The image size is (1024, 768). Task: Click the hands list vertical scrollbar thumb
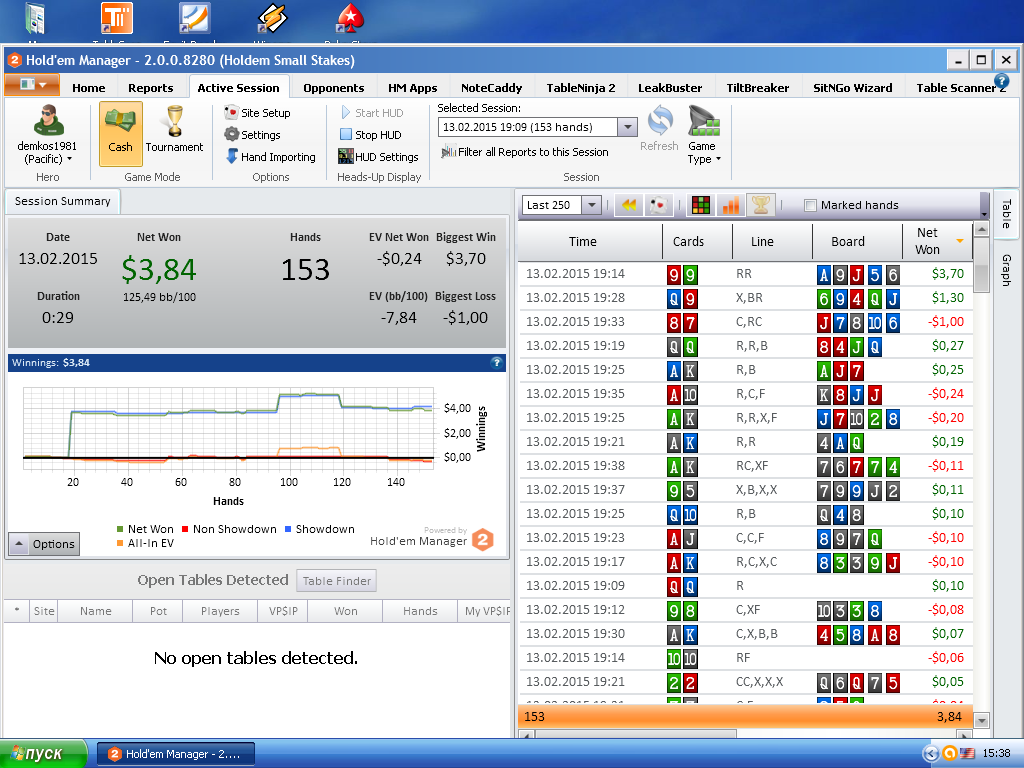981,266
